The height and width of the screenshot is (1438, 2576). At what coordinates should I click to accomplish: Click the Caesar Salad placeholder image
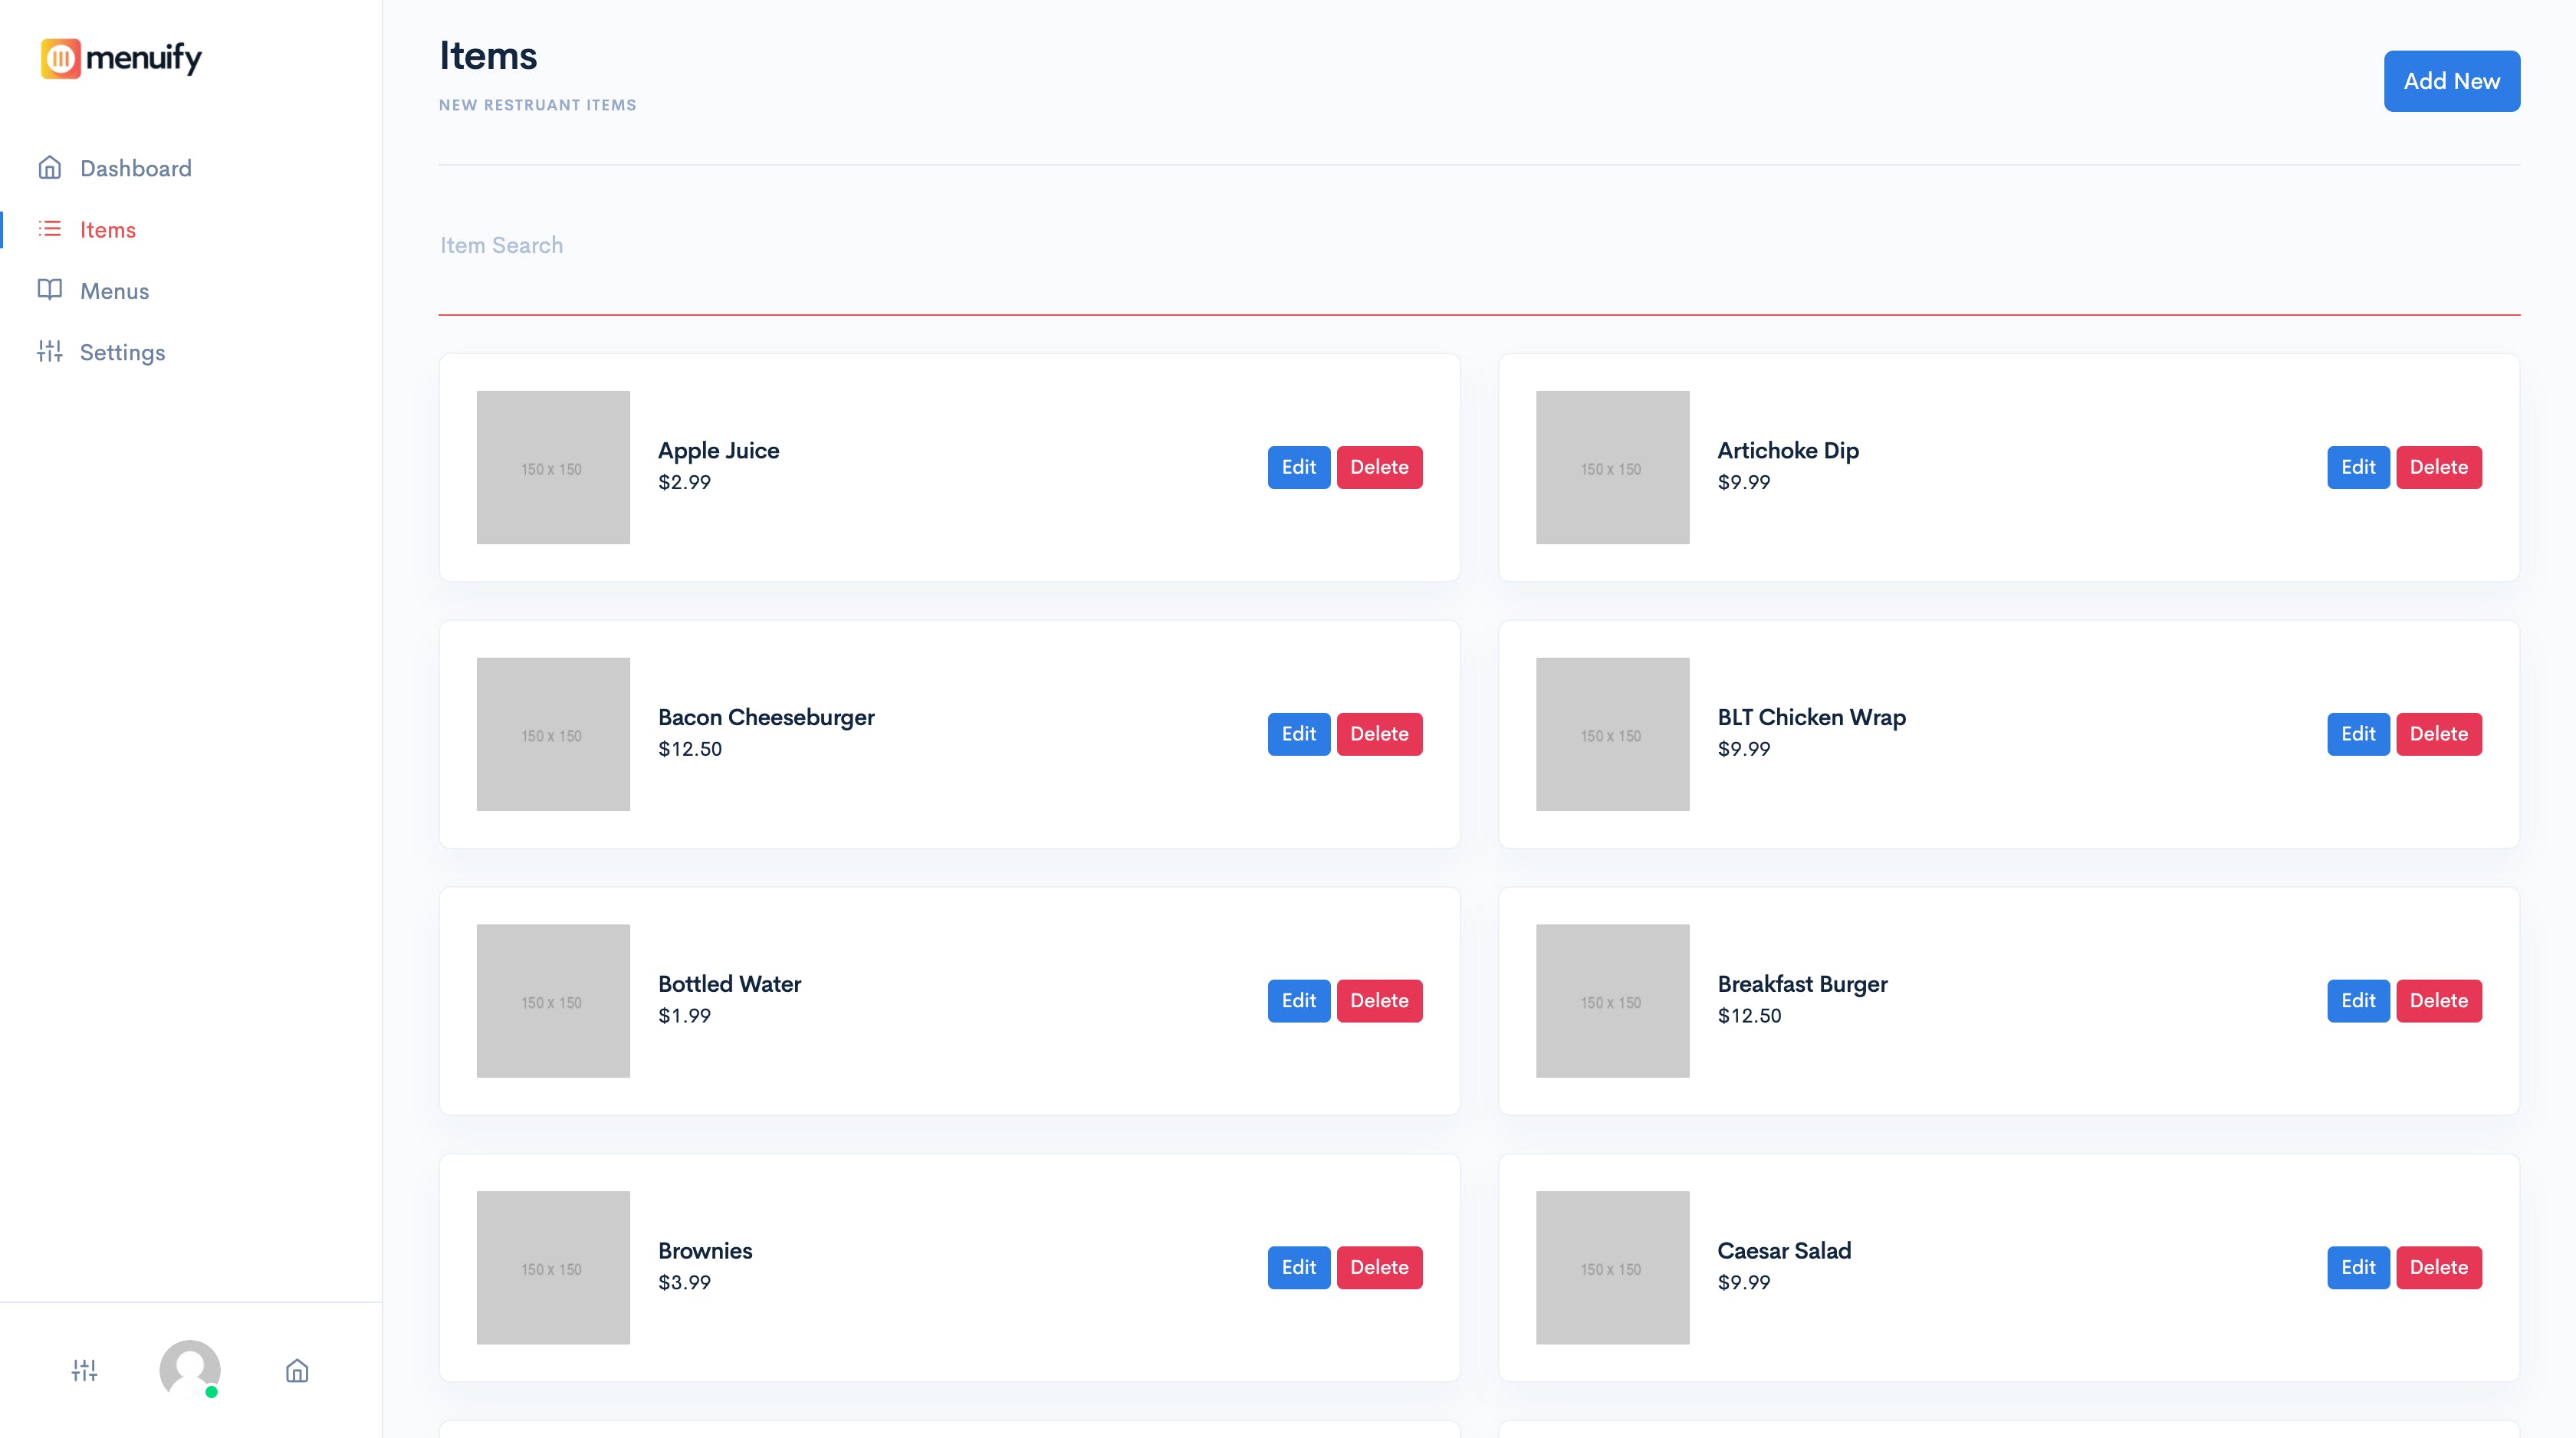click(1612, 1267)
